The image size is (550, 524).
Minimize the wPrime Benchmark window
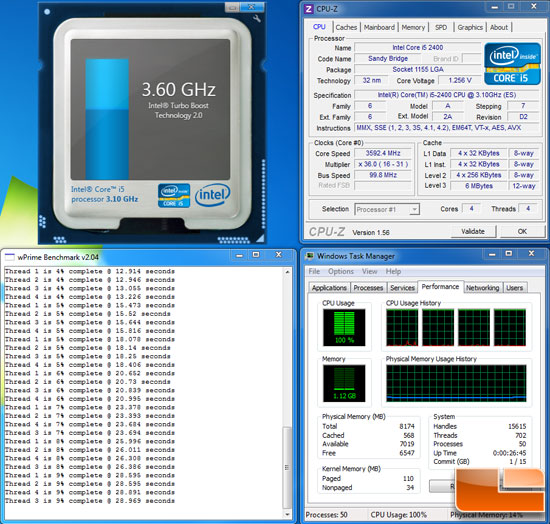240,255
